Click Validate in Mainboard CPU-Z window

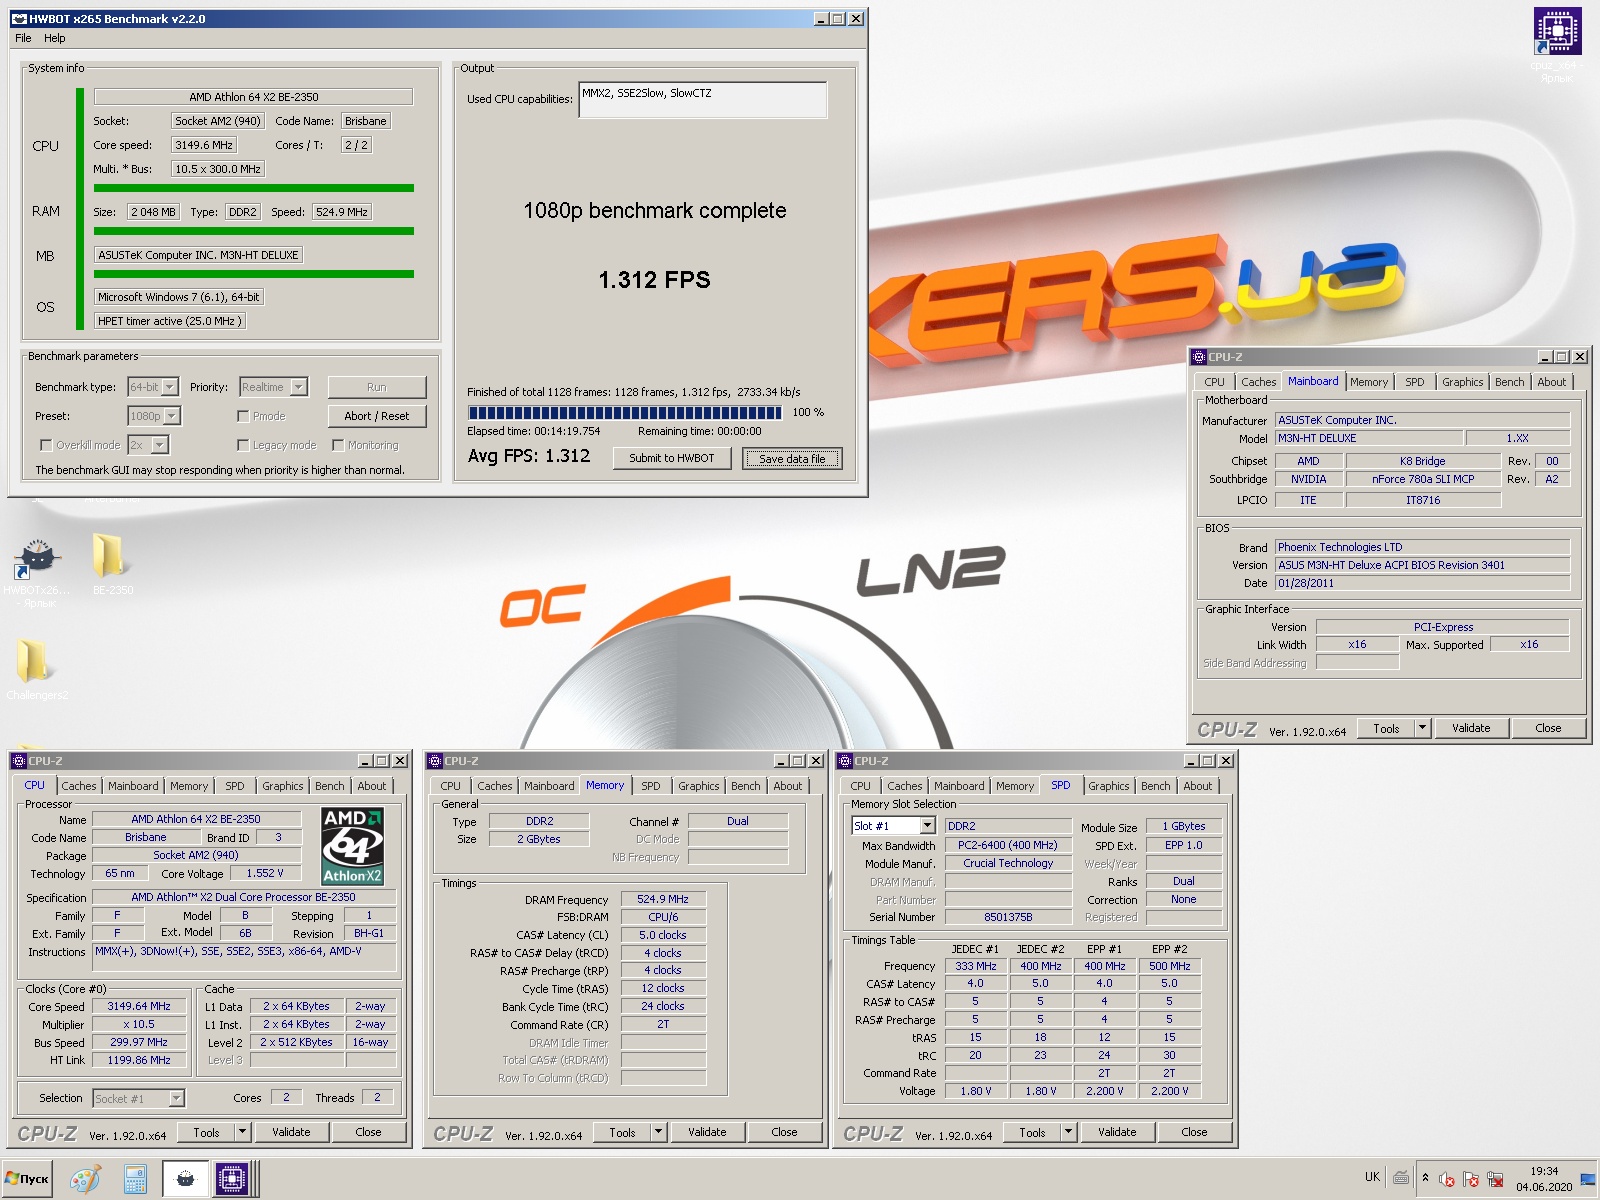coord(1471,728)
